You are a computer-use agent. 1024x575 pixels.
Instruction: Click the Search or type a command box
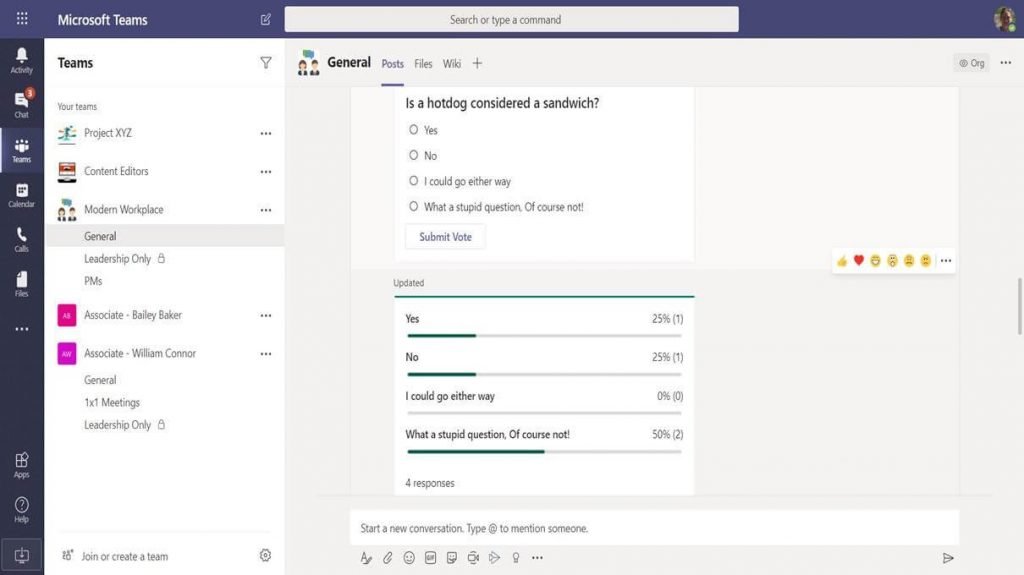(511, 20)
